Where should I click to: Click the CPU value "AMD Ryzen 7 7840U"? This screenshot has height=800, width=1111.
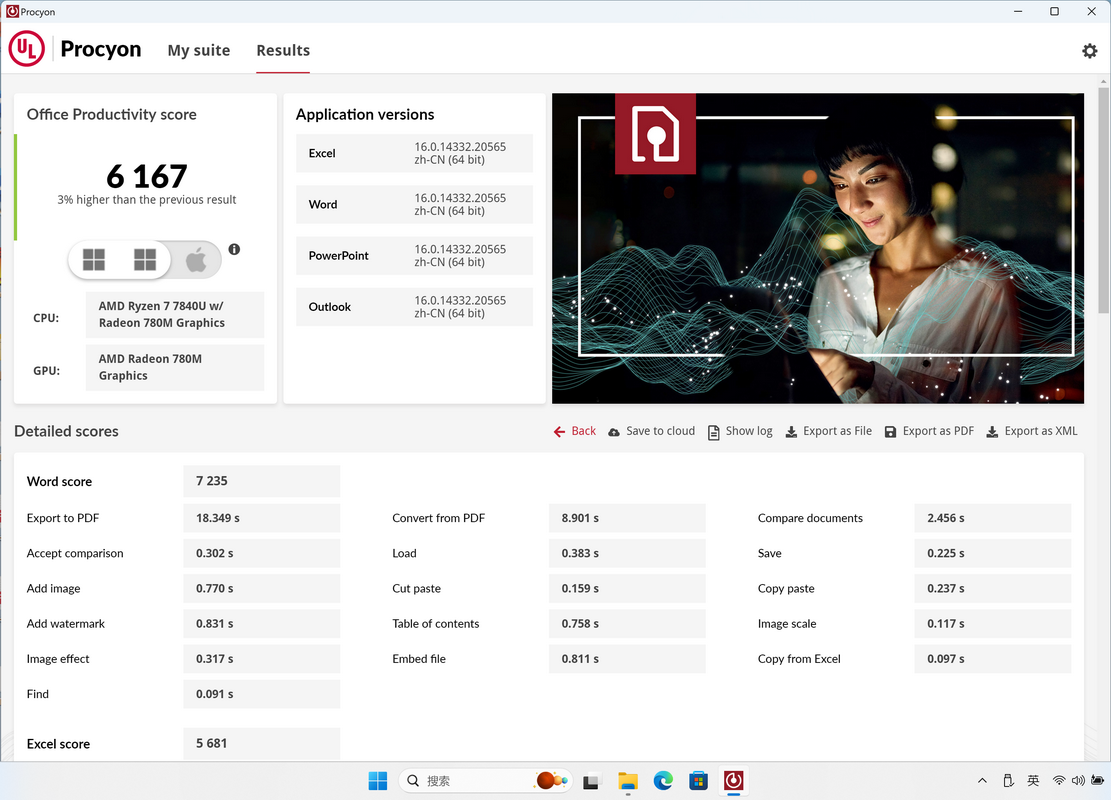[x=175, y=315]
